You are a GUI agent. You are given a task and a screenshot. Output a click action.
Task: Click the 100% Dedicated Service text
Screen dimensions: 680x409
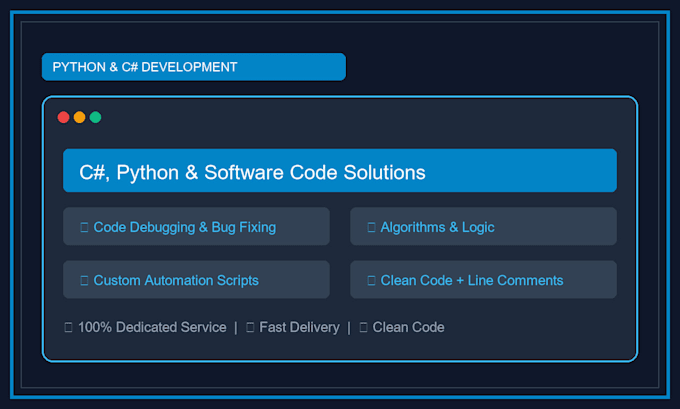[x=152, y=327]
